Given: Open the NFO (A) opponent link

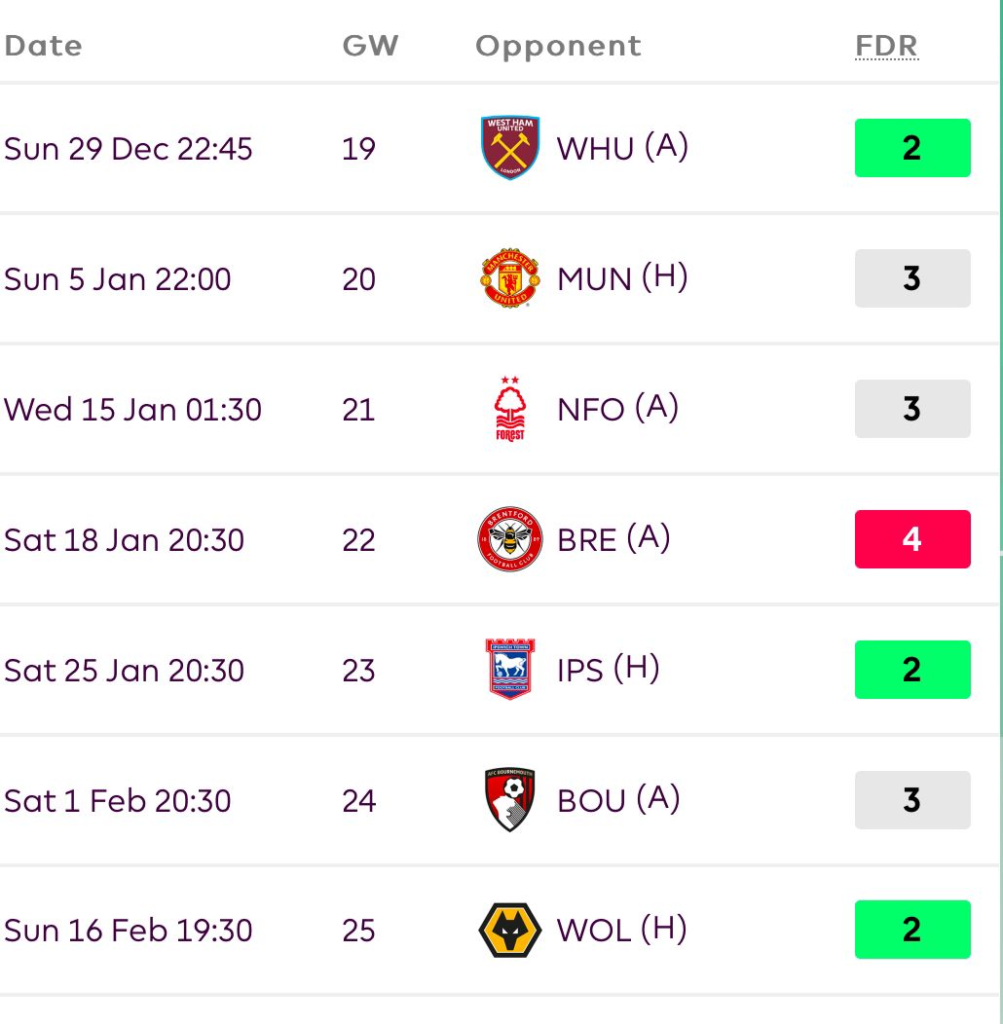Looking at the screenshot, I should [617, 409].
